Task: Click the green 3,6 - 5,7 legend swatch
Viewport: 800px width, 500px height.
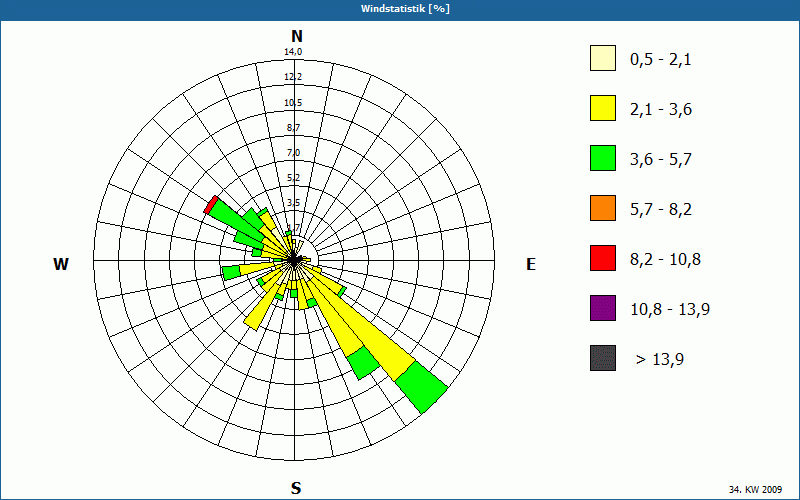Action: tap(603, 158)
